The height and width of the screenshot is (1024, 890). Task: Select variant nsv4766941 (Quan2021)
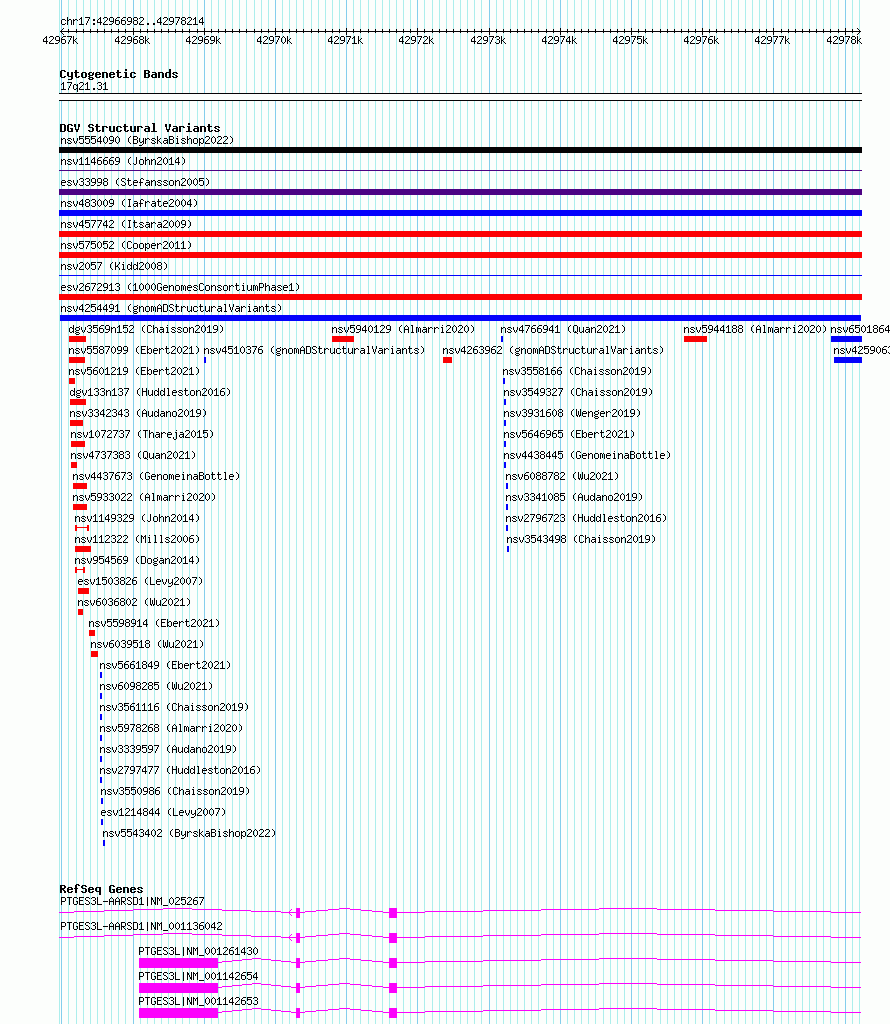[x=563, y=329]
